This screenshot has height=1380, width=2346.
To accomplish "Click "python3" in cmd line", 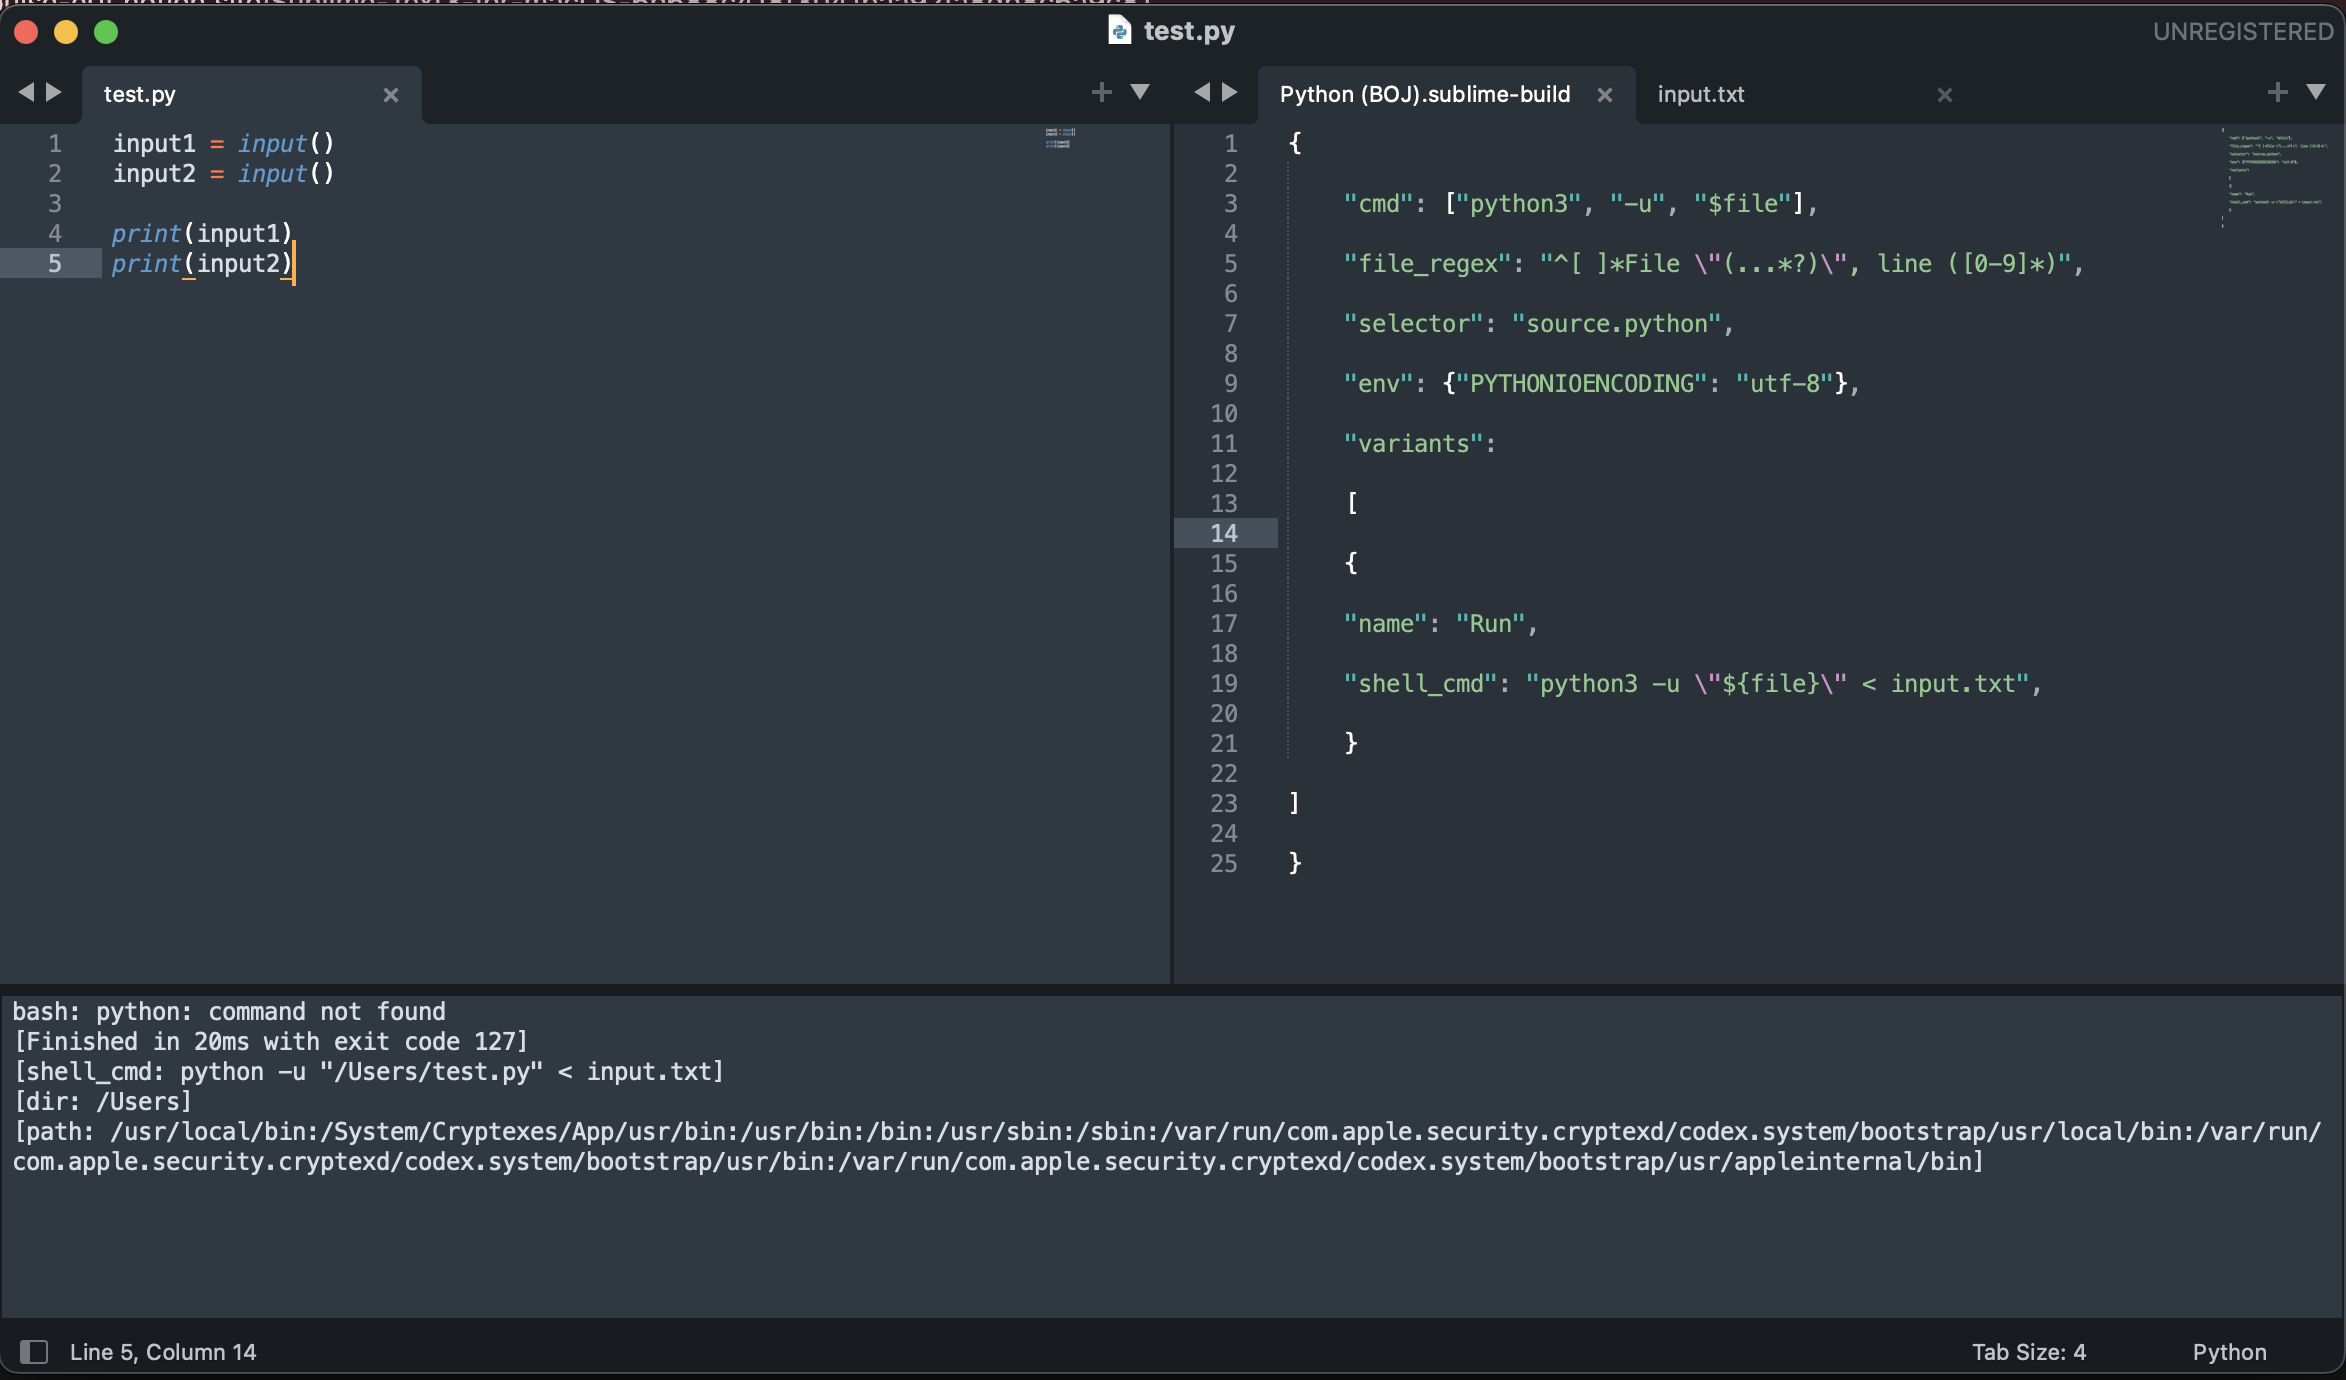I will (x=1519, y=204).
